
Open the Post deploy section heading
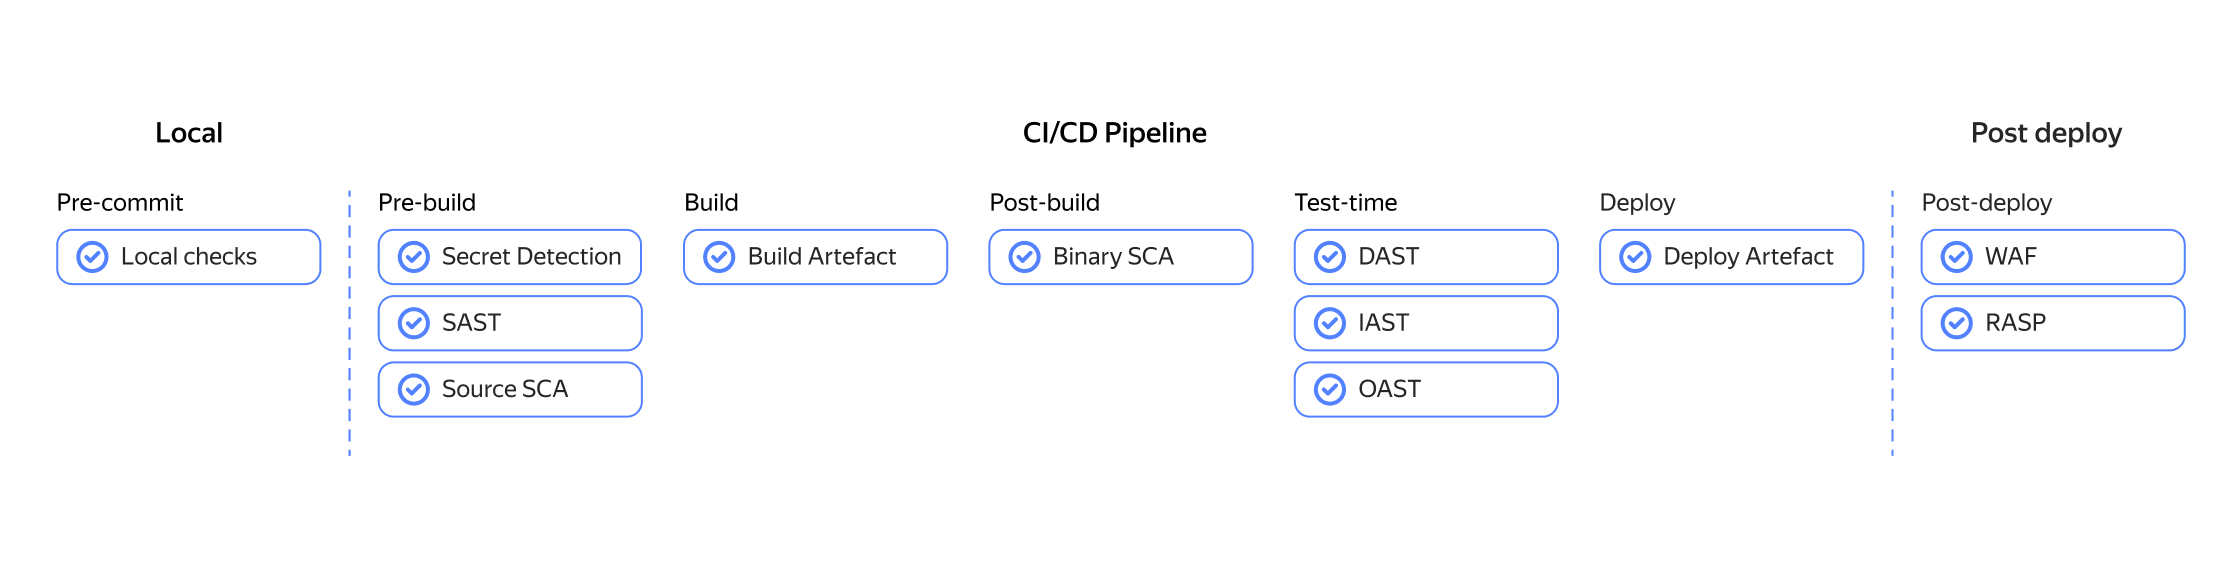coord(2046,133)
